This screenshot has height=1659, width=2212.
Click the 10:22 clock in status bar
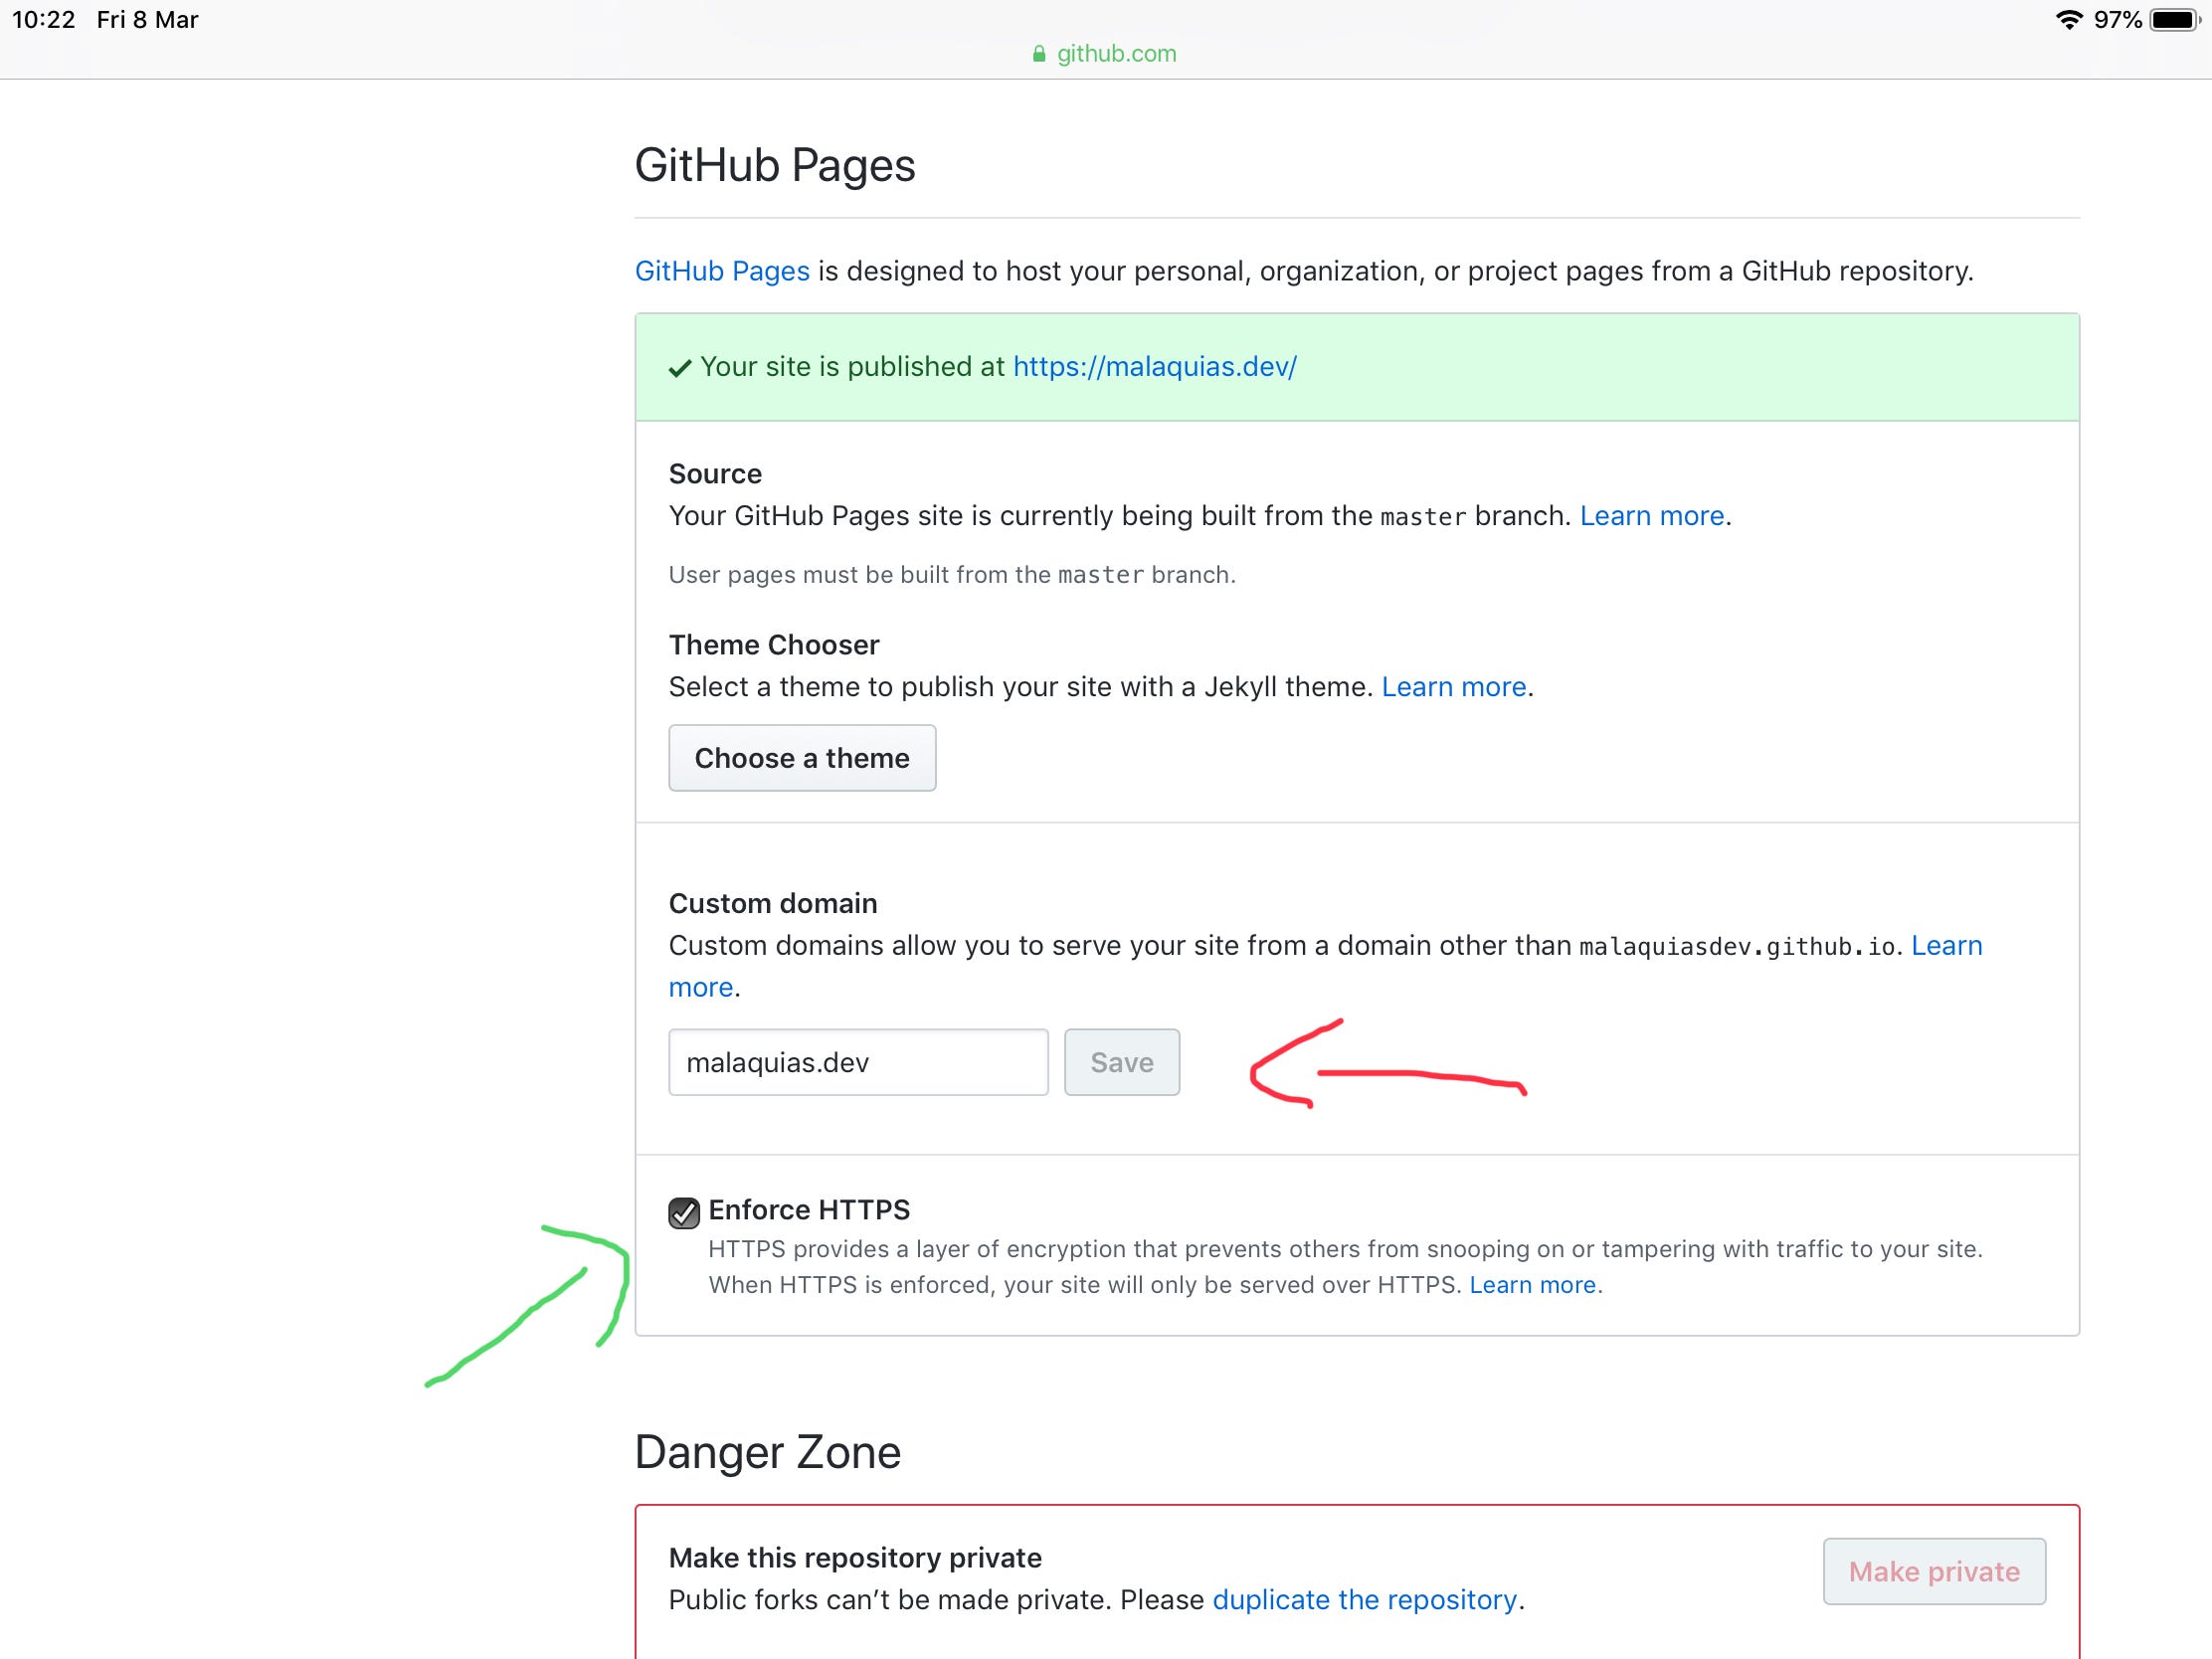(43, 19)
